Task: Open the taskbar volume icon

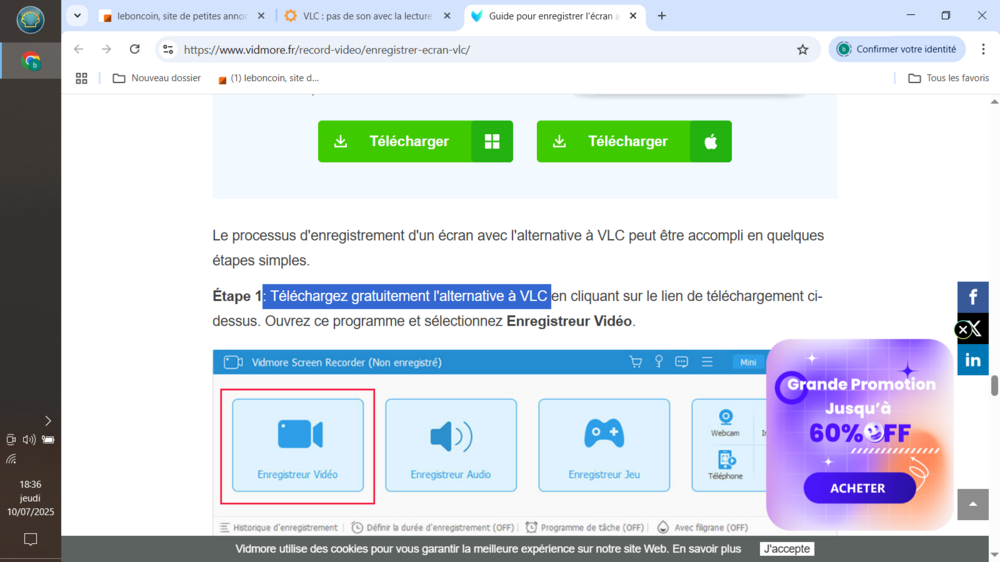Action: 29,440
